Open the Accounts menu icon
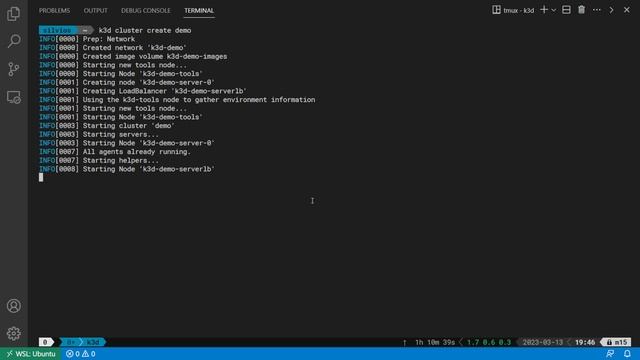 13,306
